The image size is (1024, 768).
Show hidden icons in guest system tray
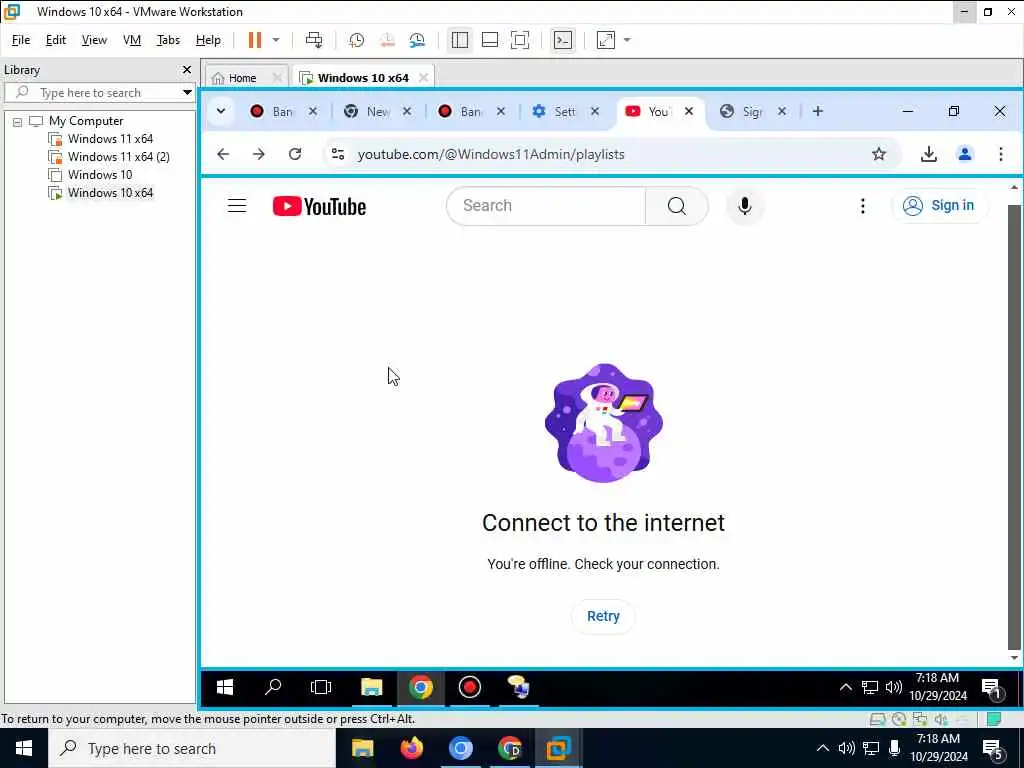845,687
